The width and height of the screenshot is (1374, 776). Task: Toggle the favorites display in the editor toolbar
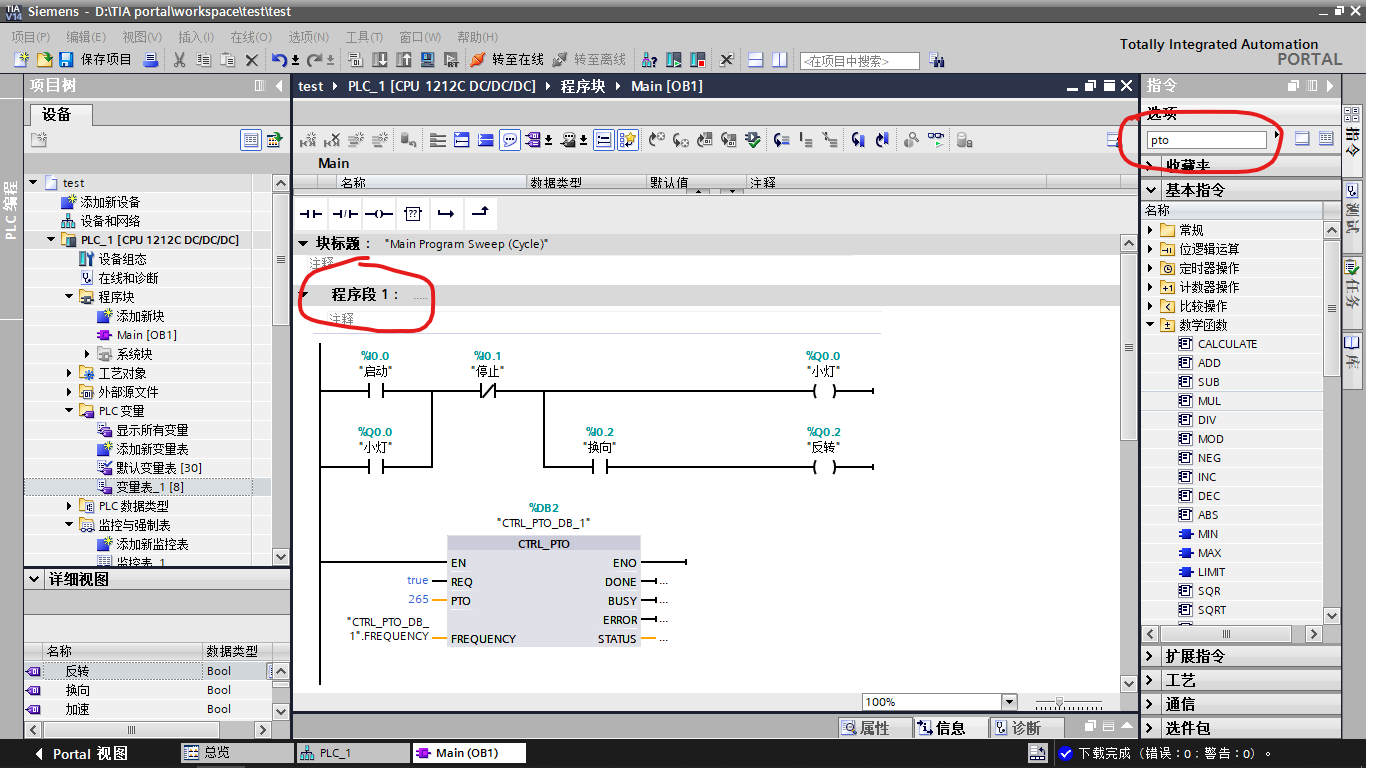pyautogui.click(x=627, y=140)
